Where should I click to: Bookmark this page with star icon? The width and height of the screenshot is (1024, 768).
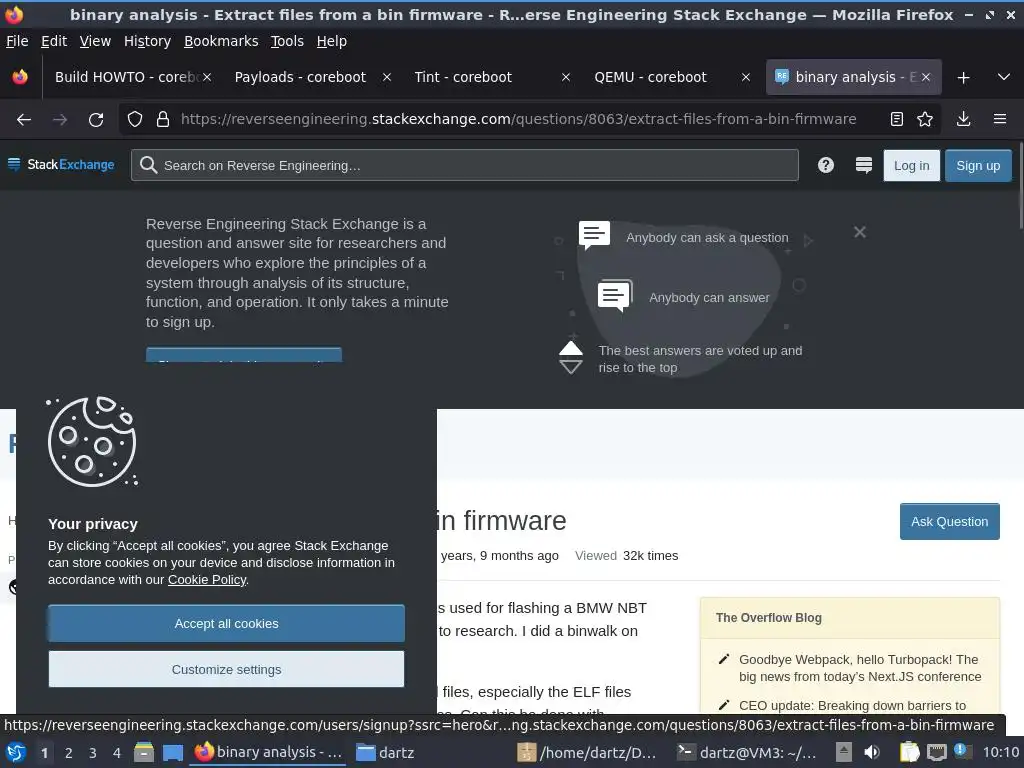pyautogui.click(x=925, y=119)
